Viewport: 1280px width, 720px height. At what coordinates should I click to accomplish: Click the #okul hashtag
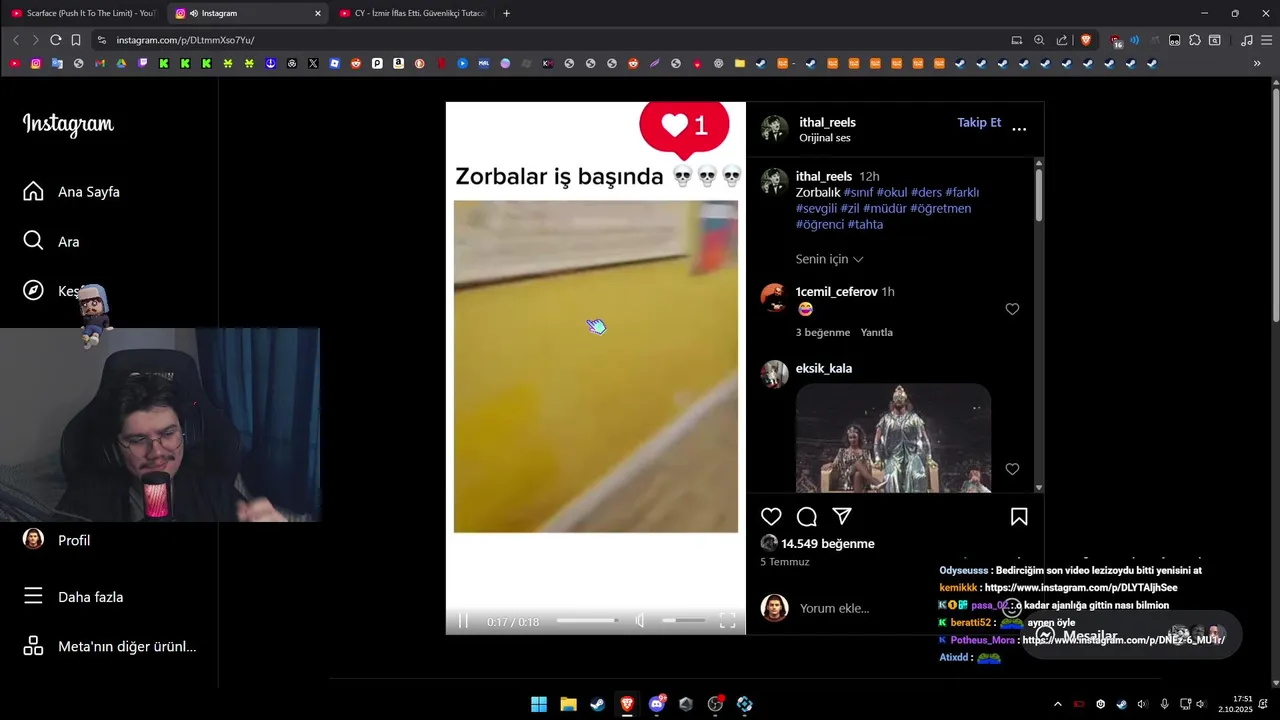(x=892, y=192)
